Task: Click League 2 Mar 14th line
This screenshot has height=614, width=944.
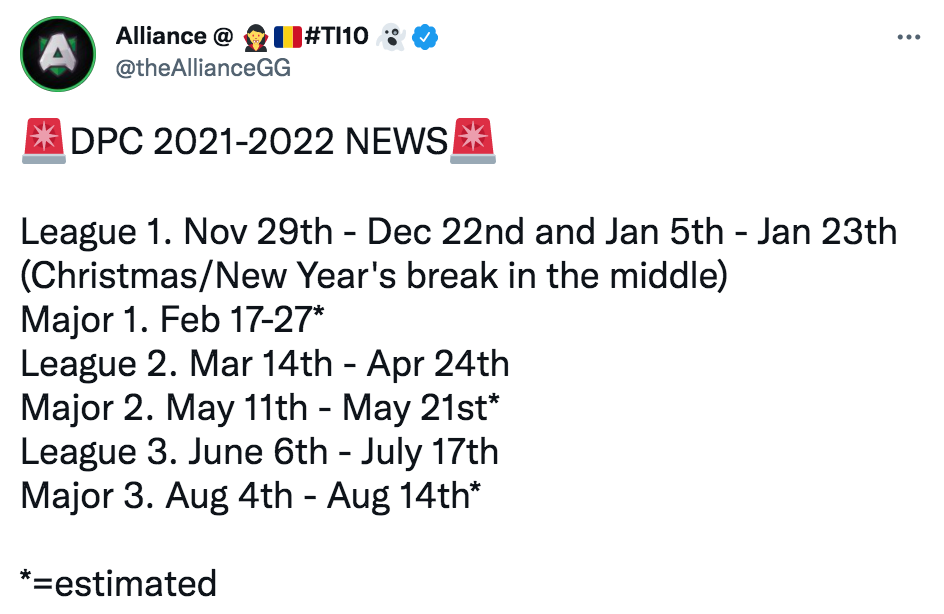Action: pyautogui.click(x=265, y=364)
